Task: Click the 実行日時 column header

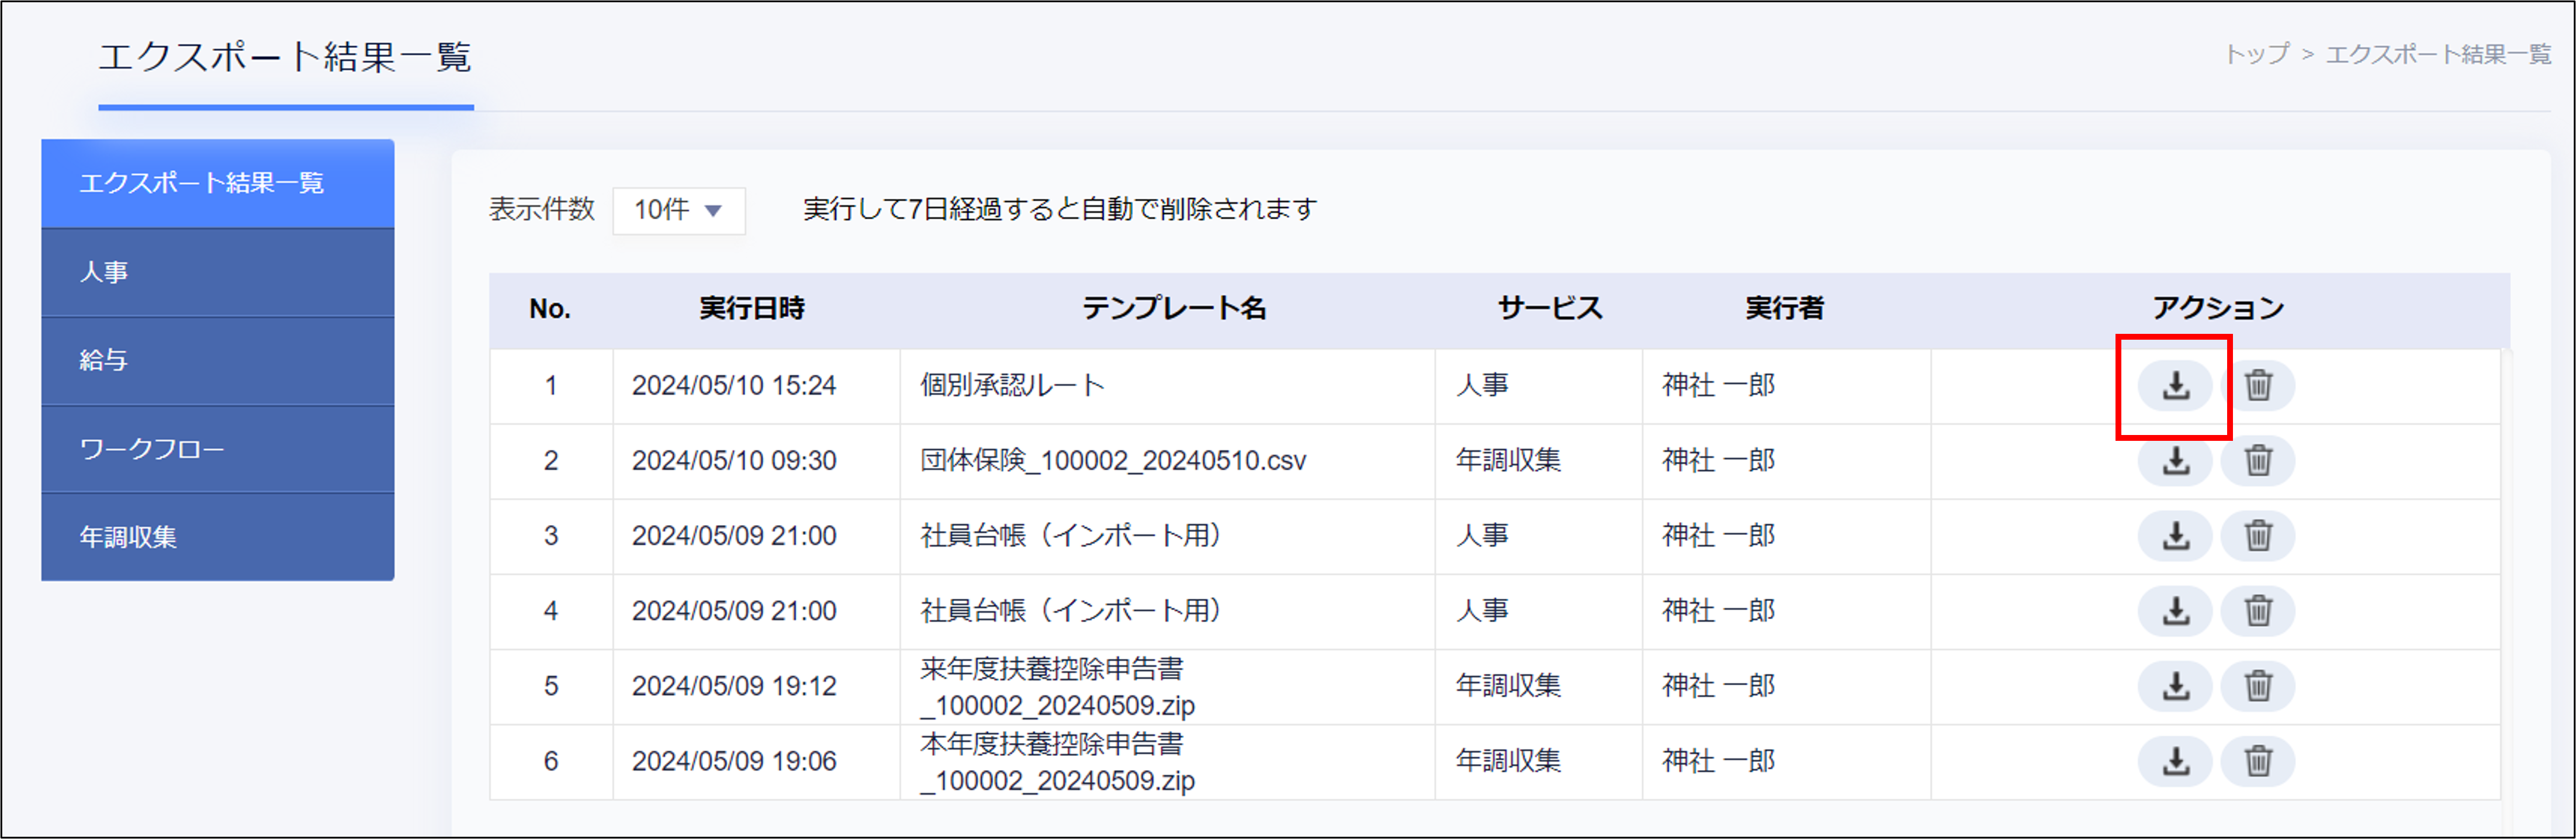Action: (751, 308)
